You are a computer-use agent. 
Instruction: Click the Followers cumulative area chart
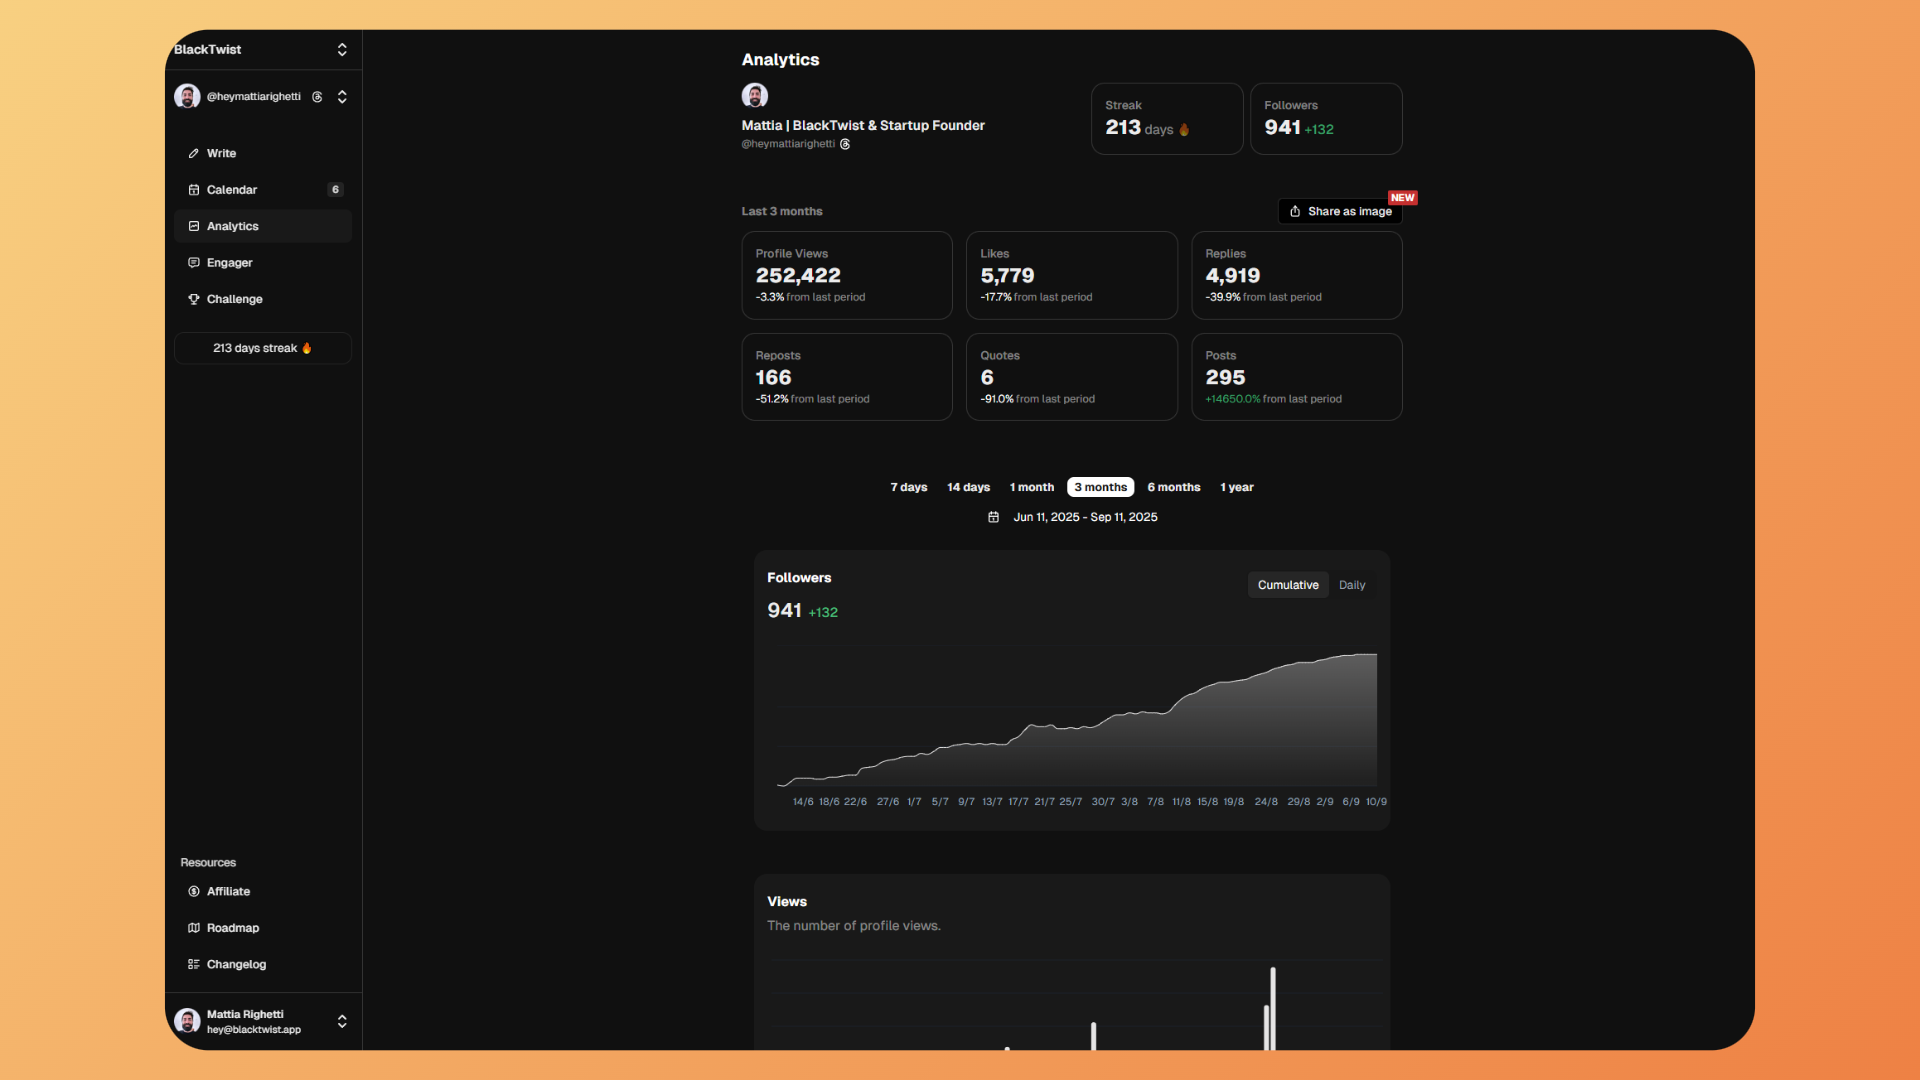tap(1077, 721)
